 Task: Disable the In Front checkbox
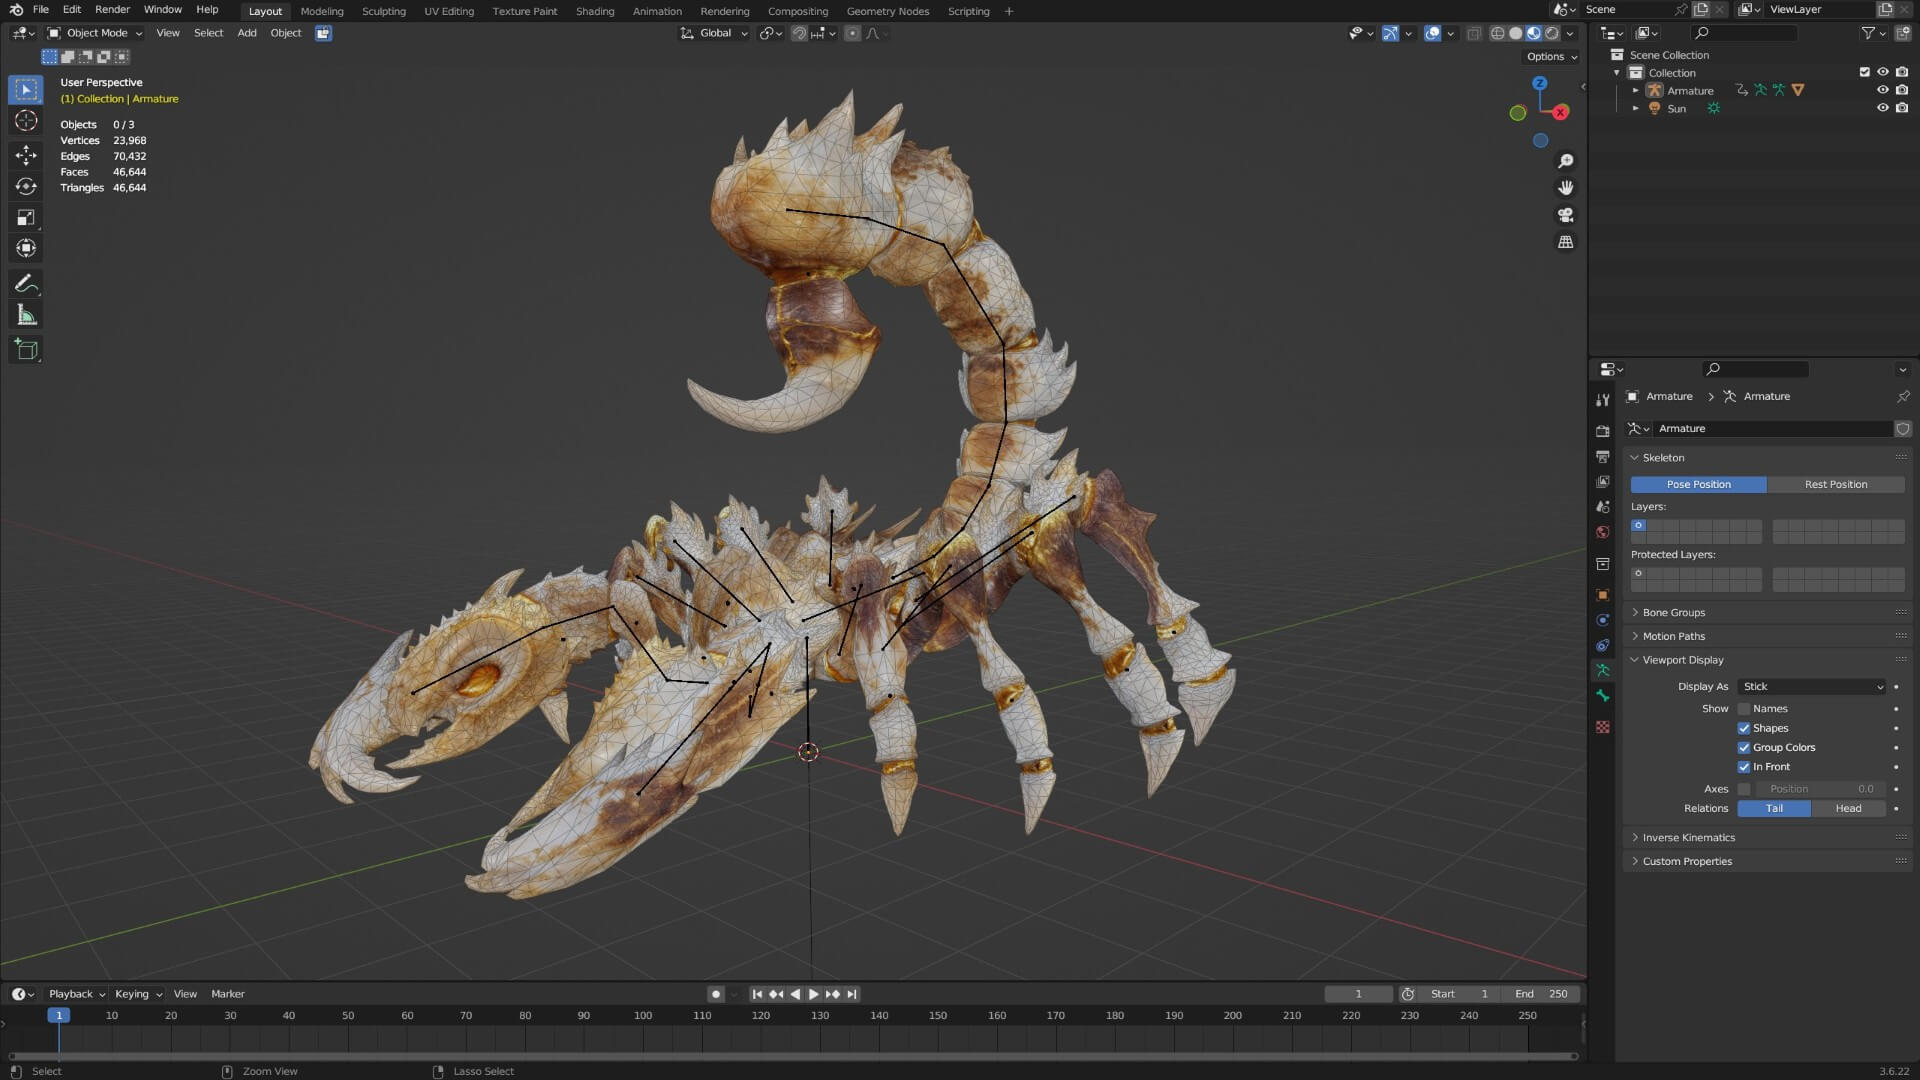point(1744,767)
